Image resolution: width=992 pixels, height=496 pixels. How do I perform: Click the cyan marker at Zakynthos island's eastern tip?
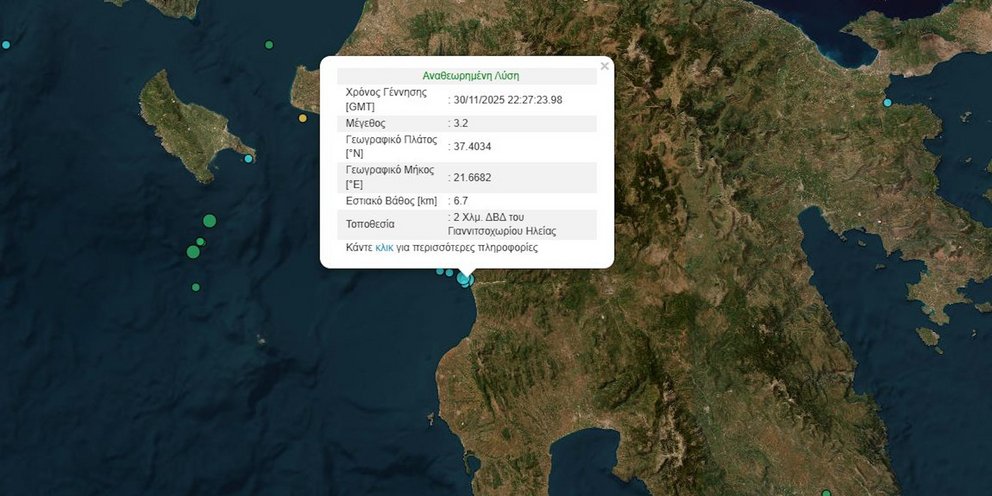(249, 158)
